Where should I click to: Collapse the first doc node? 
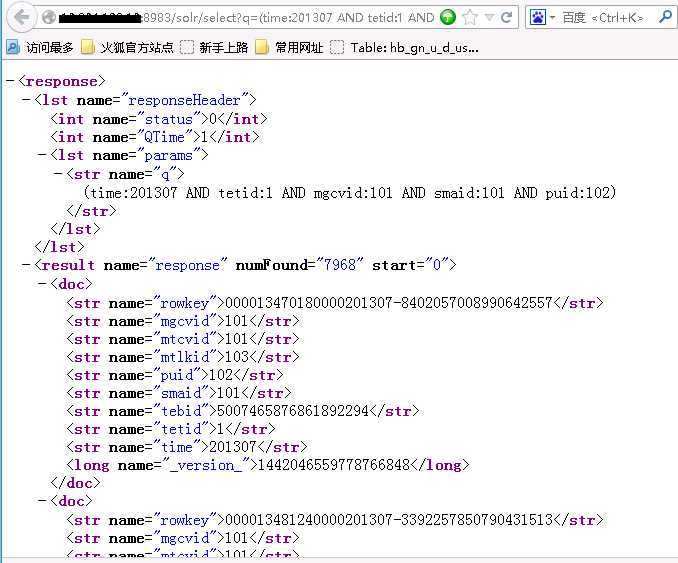pos(42,283)
